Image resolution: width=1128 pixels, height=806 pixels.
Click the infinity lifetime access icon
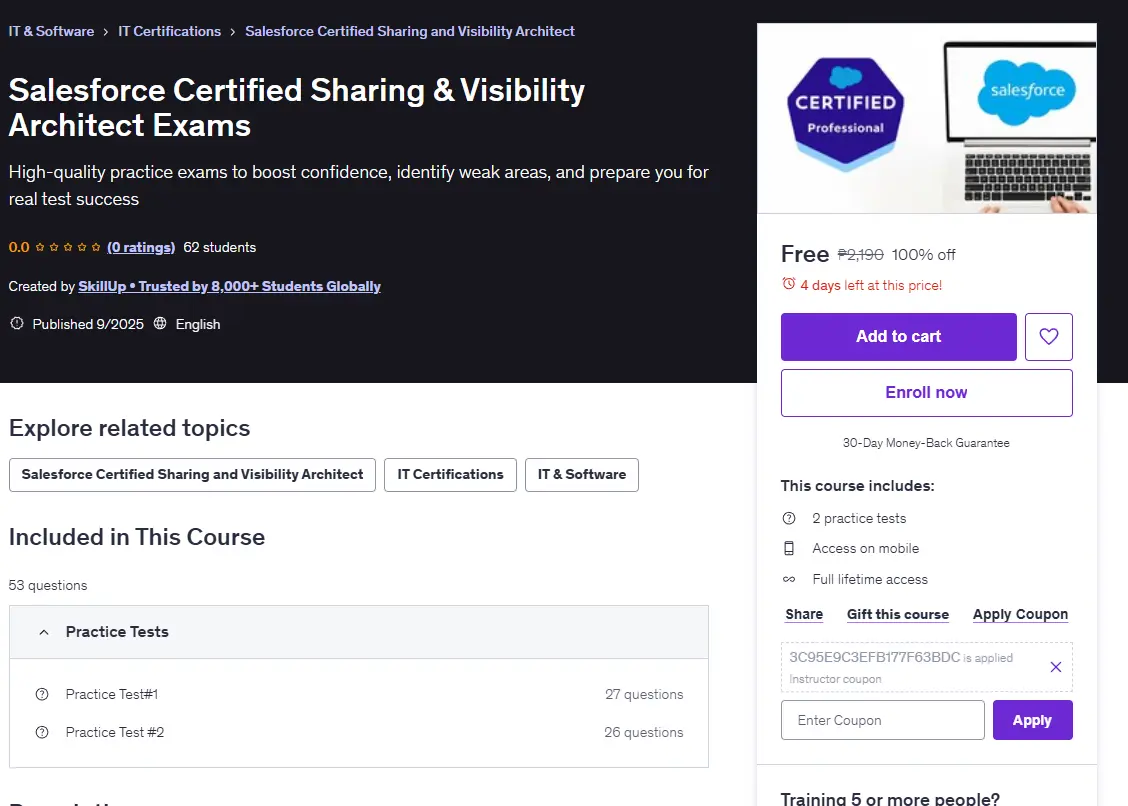click(789, 579)
